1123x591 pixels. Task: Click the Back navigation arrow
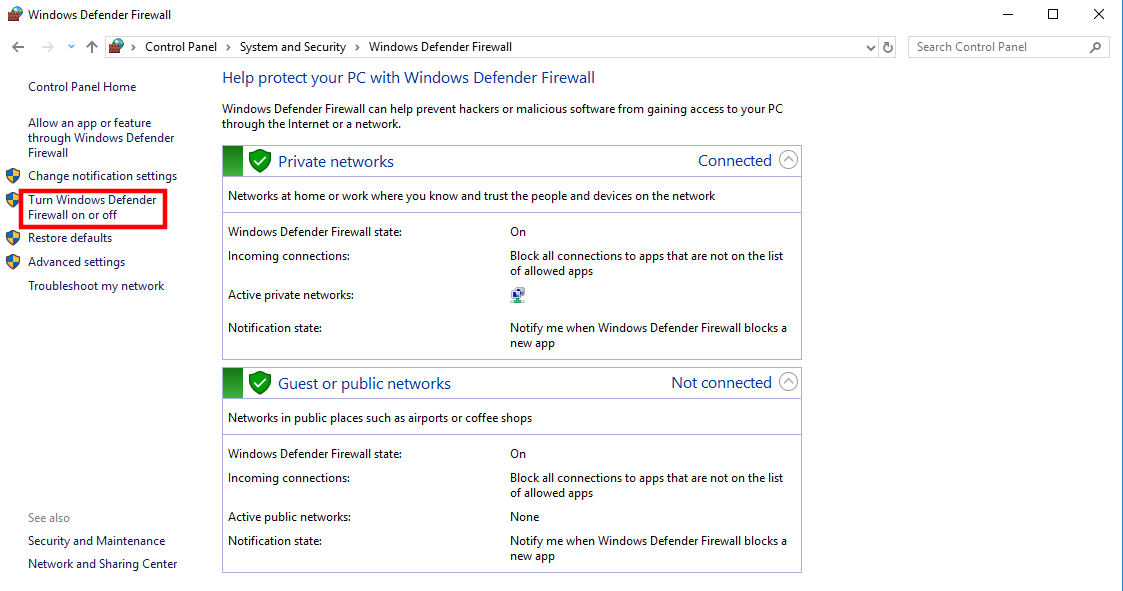[x=18, y=47]
